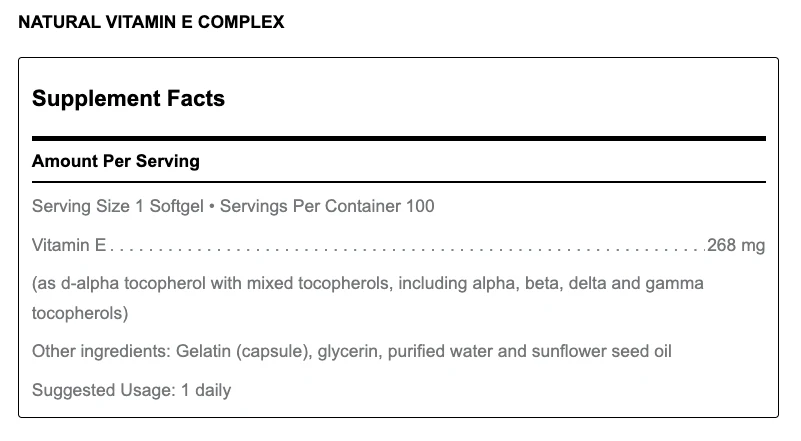This screenshot has width=801, height=441.
Task: Click the sunflower seed oil text
Action: click(601, 352)
